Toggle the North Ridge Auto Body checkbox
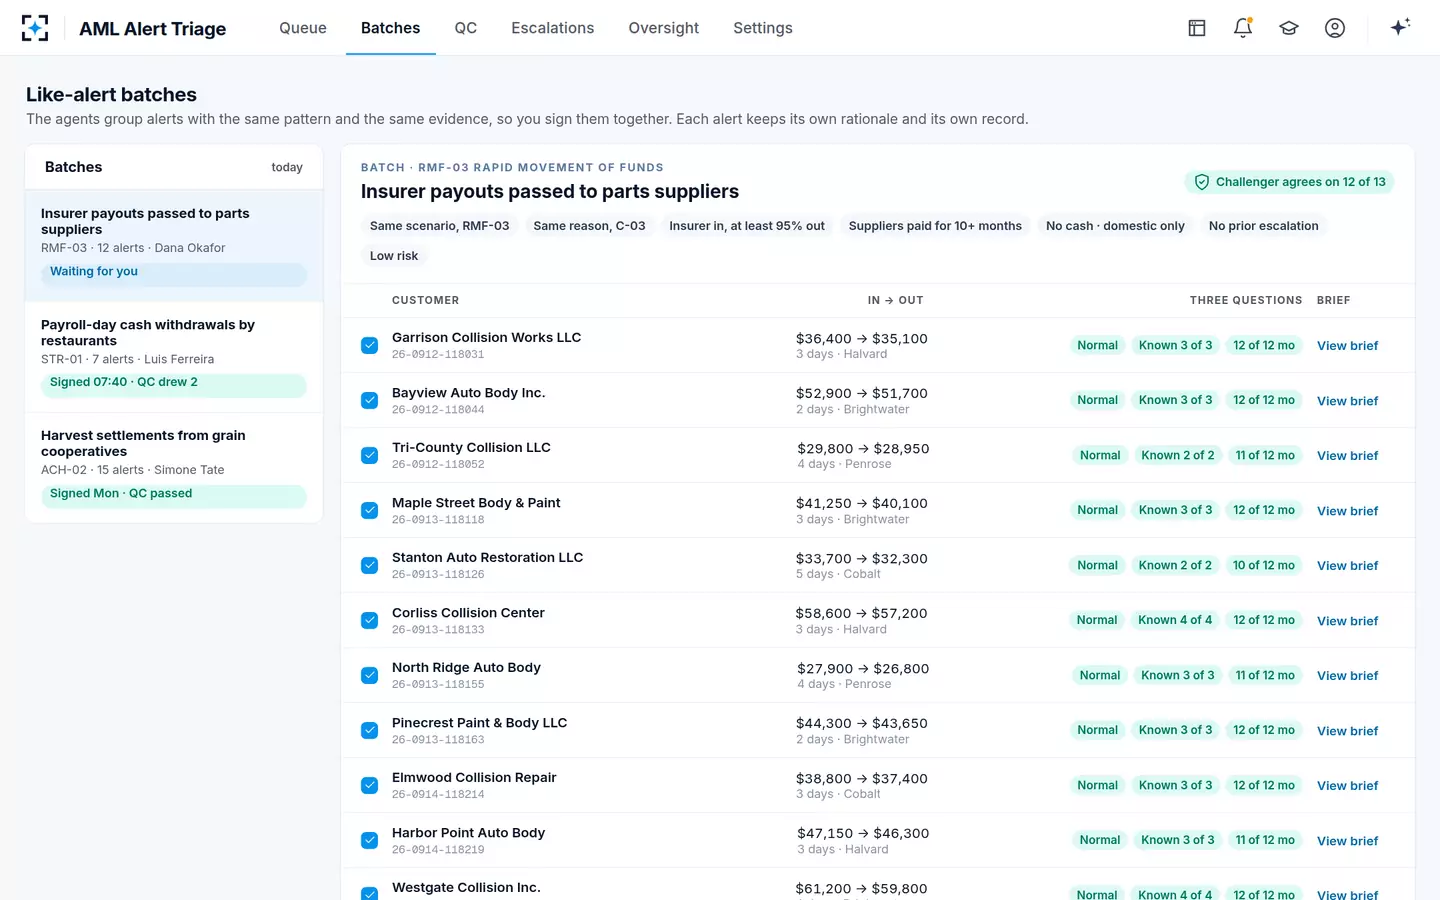 pyautogui.click(x=370, y=675)
